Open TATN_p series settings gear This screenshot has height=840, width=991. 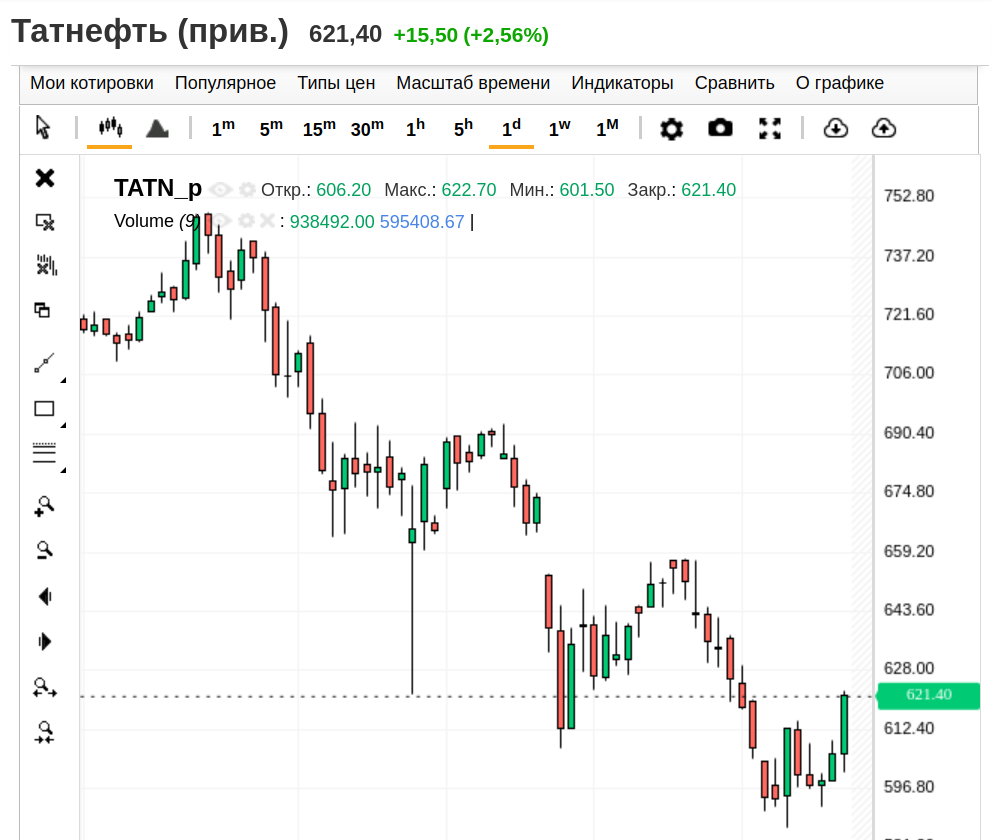click(247, 190)
